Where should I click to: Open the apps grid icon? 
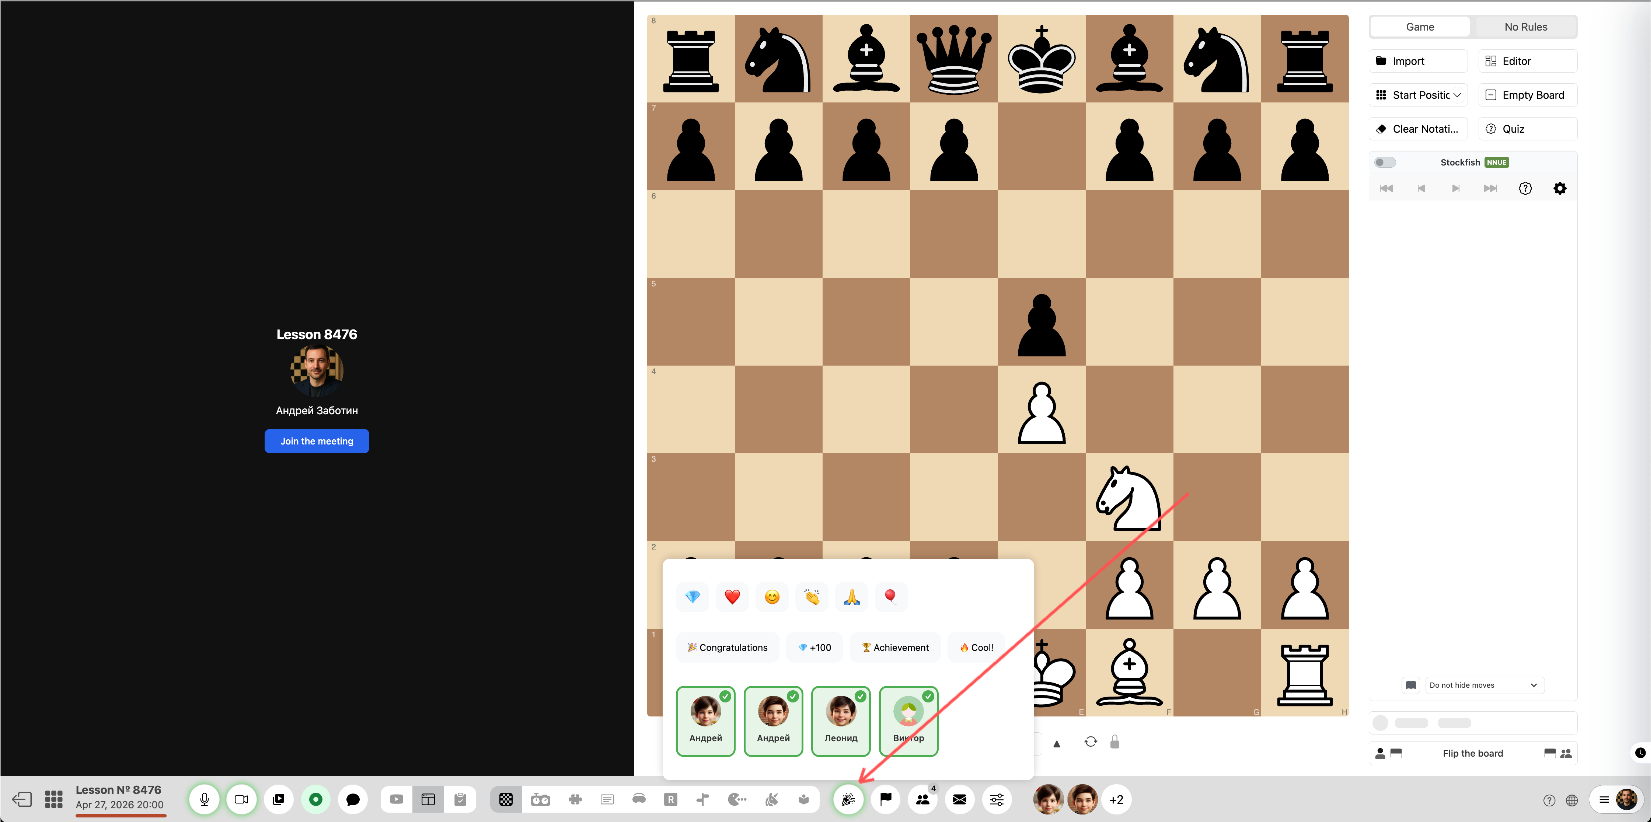coord(54,799)
